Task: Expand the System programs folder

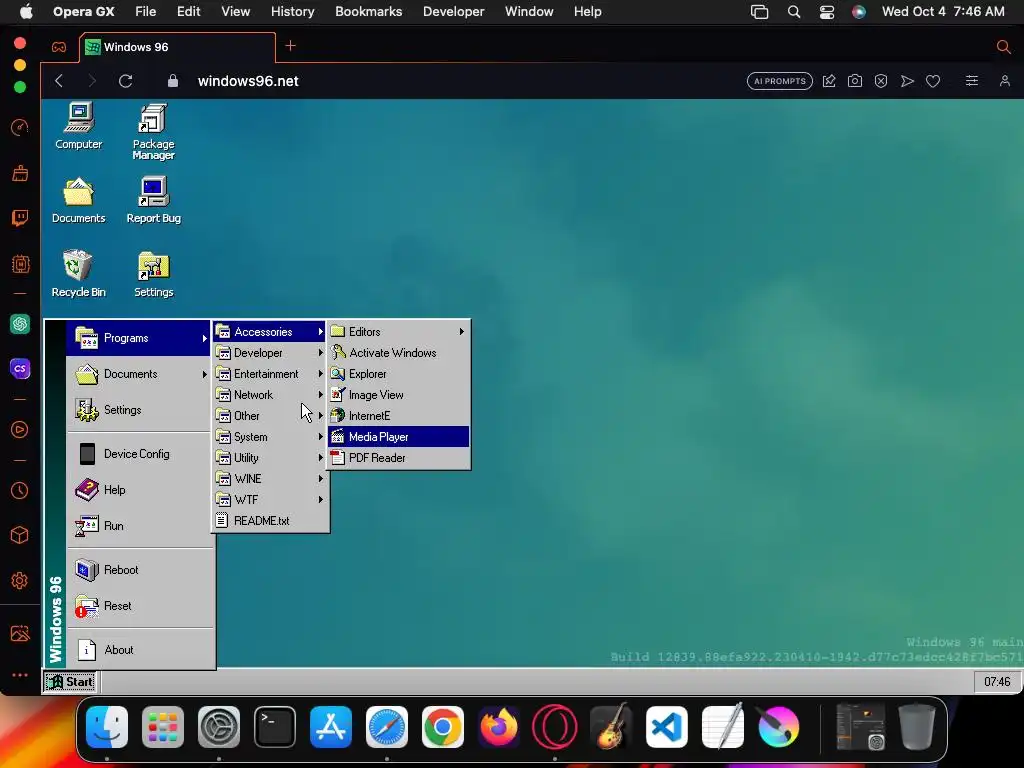Action: click(270, 437)
